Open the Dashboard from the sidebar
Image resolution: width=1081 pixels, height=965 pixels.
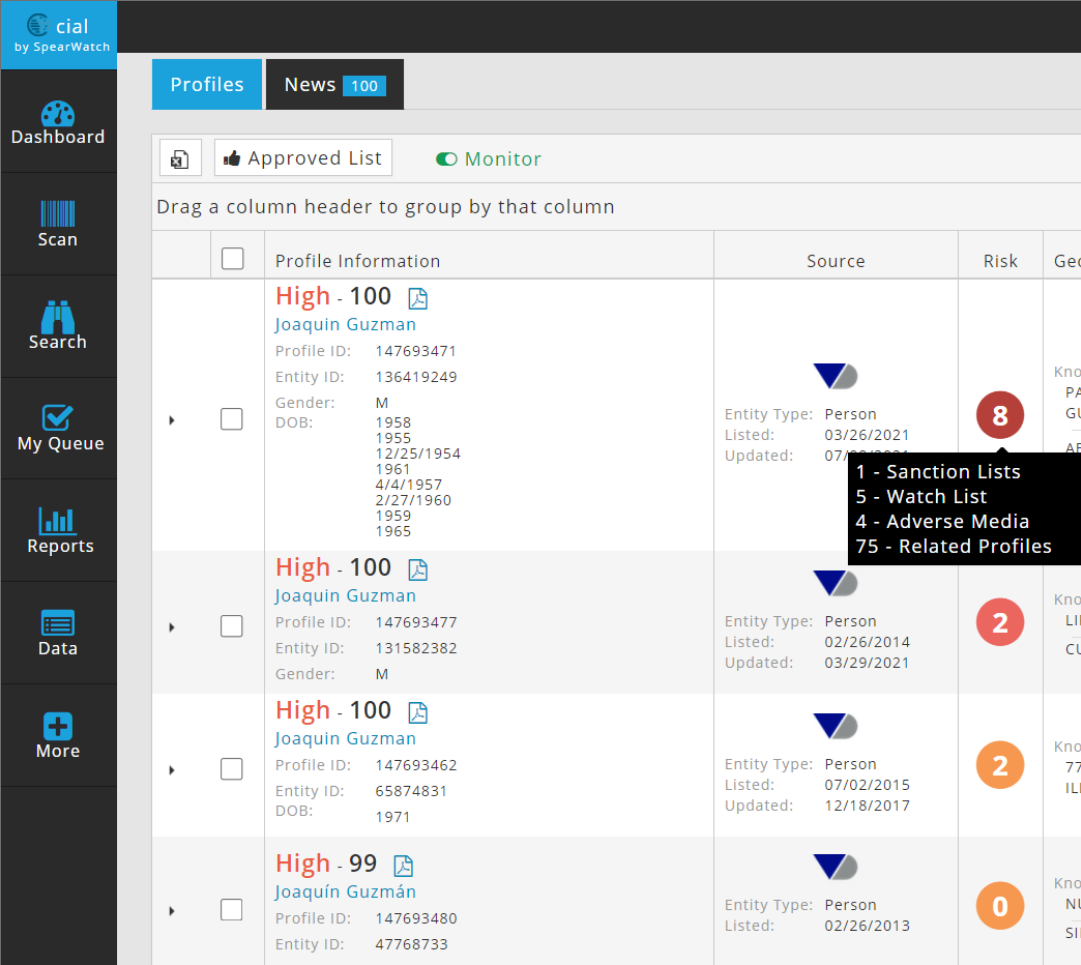[x=58, y=123]
